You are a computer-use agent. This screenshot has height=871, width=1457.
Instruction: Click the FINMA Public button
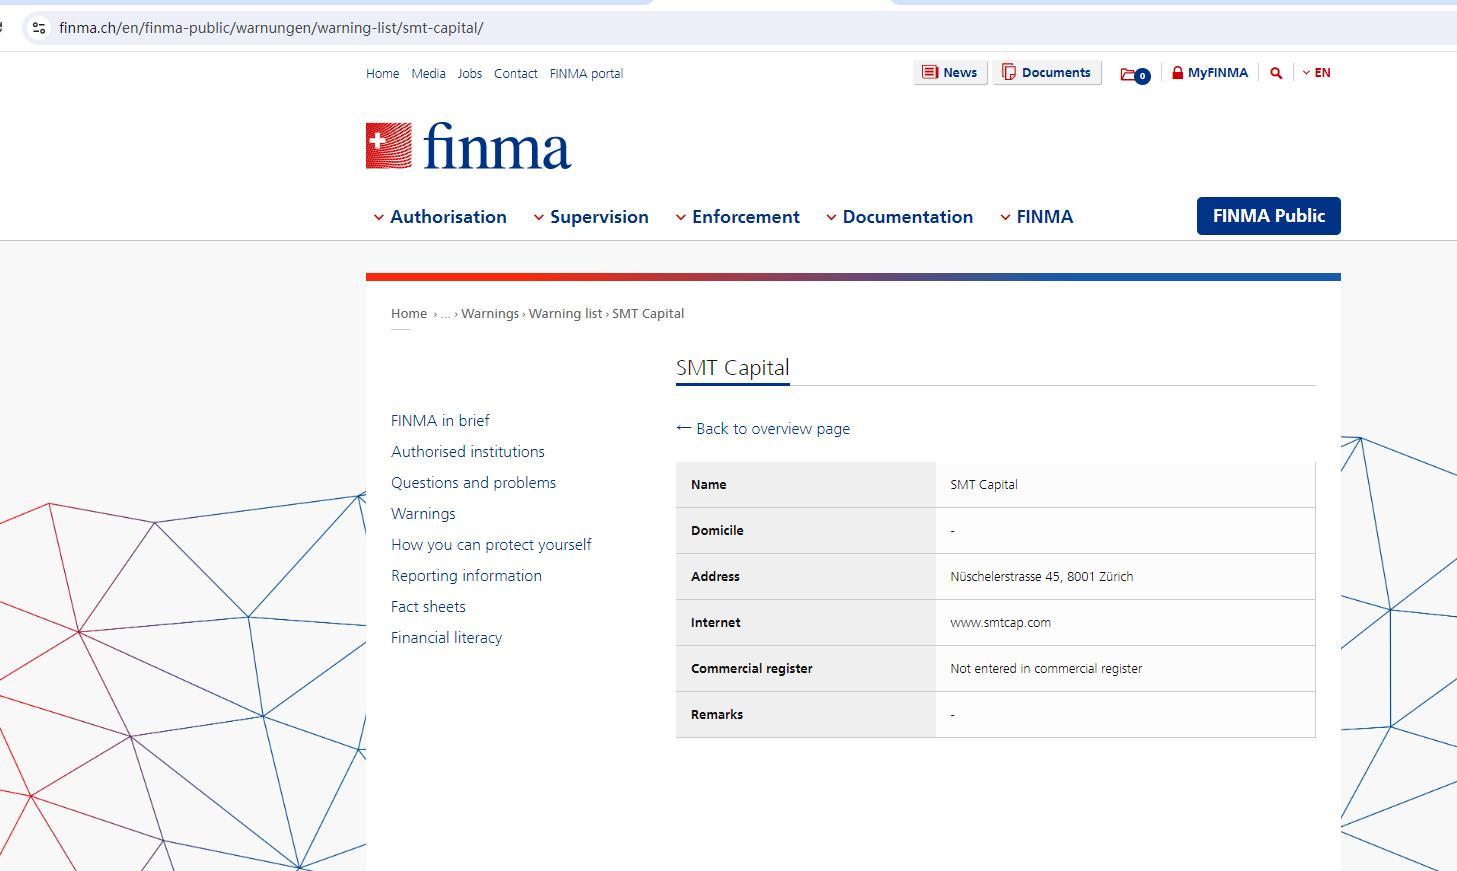(1268, 216)
